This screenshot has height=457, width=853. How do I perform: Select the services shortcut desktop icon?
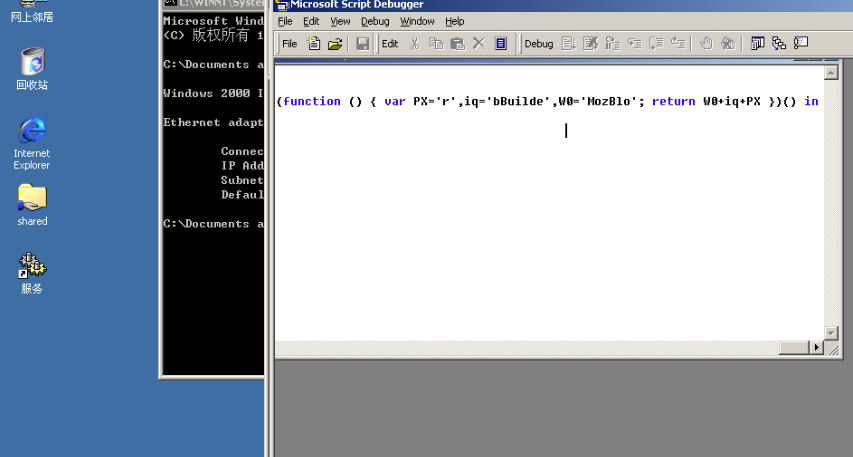pyautogui.click(x=32, y=273)
